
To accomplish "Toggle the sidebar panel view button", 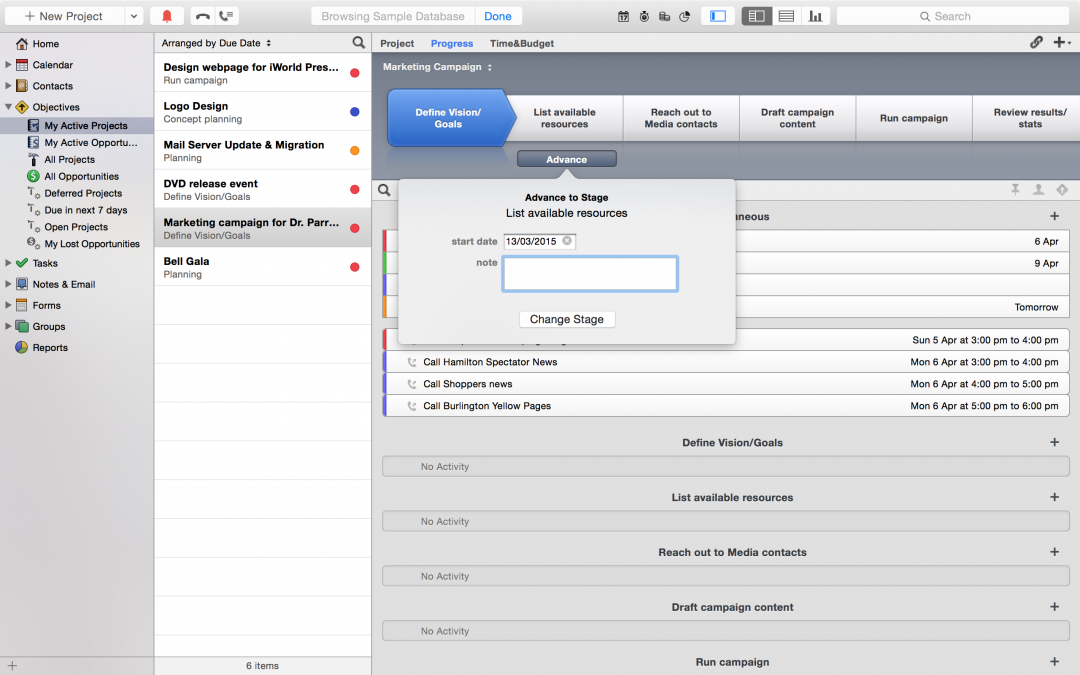I will 718,16.
